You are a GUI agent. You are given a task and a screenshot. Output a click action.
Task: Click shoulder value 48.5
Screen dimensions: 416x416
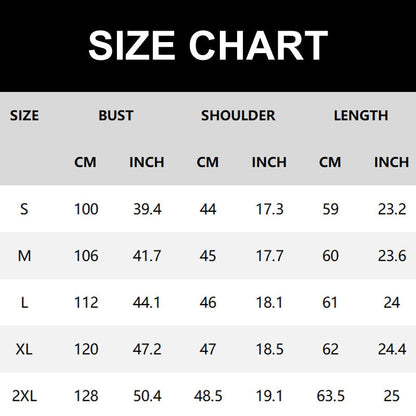(208, 396)
